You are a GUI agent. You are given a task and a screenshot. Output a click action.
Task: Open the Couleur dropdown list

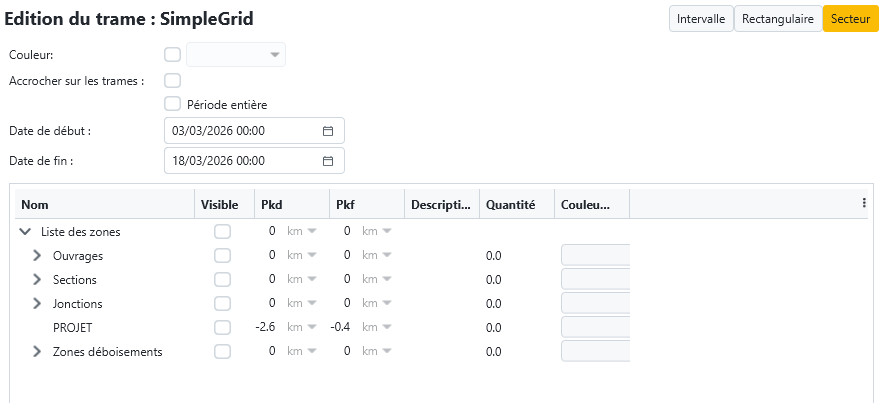(274, 55)
